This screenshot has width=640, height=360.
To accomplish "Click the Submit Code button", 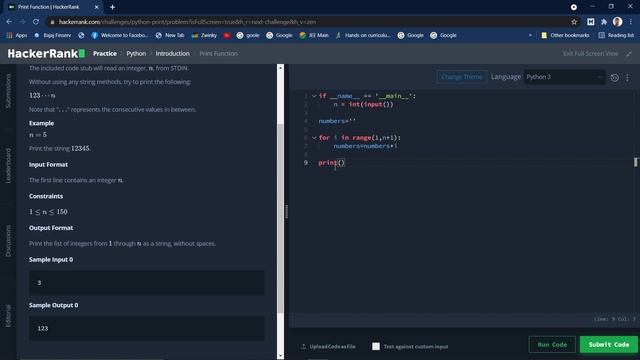I will pos(609,344).
